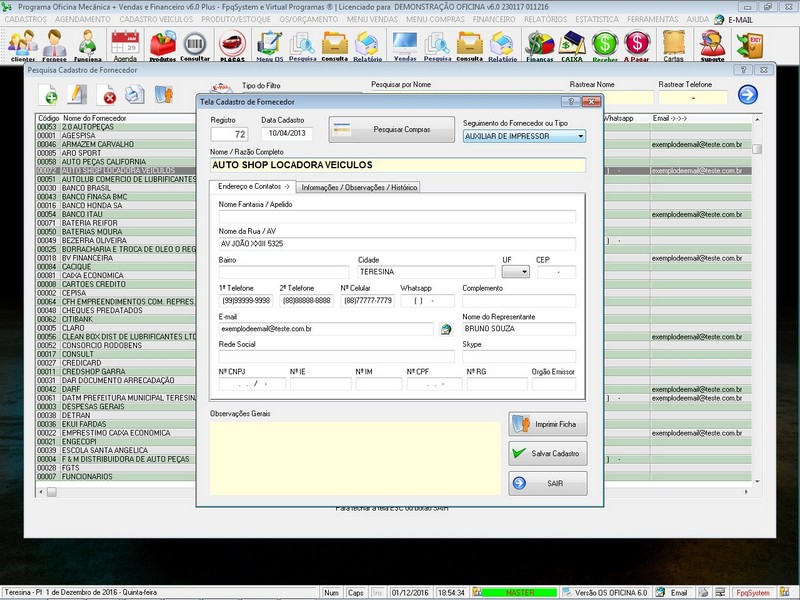800x600 pixels.
Task: Open the FINANCEIRO menu
Action: 495,19
